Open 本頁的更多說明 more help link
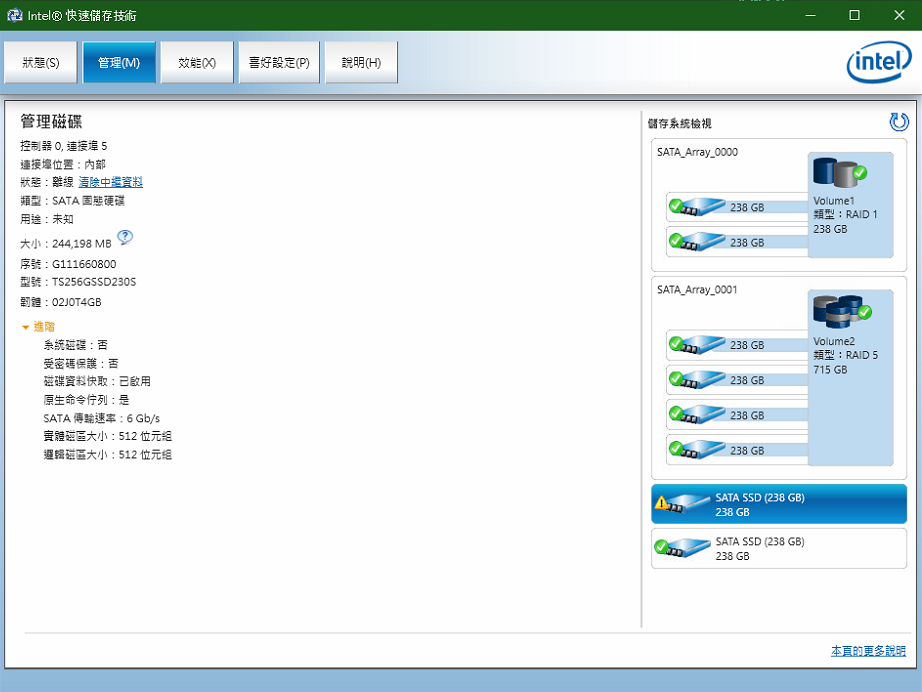The height and width of the screenshot is (692, 922). pos(868,651)
